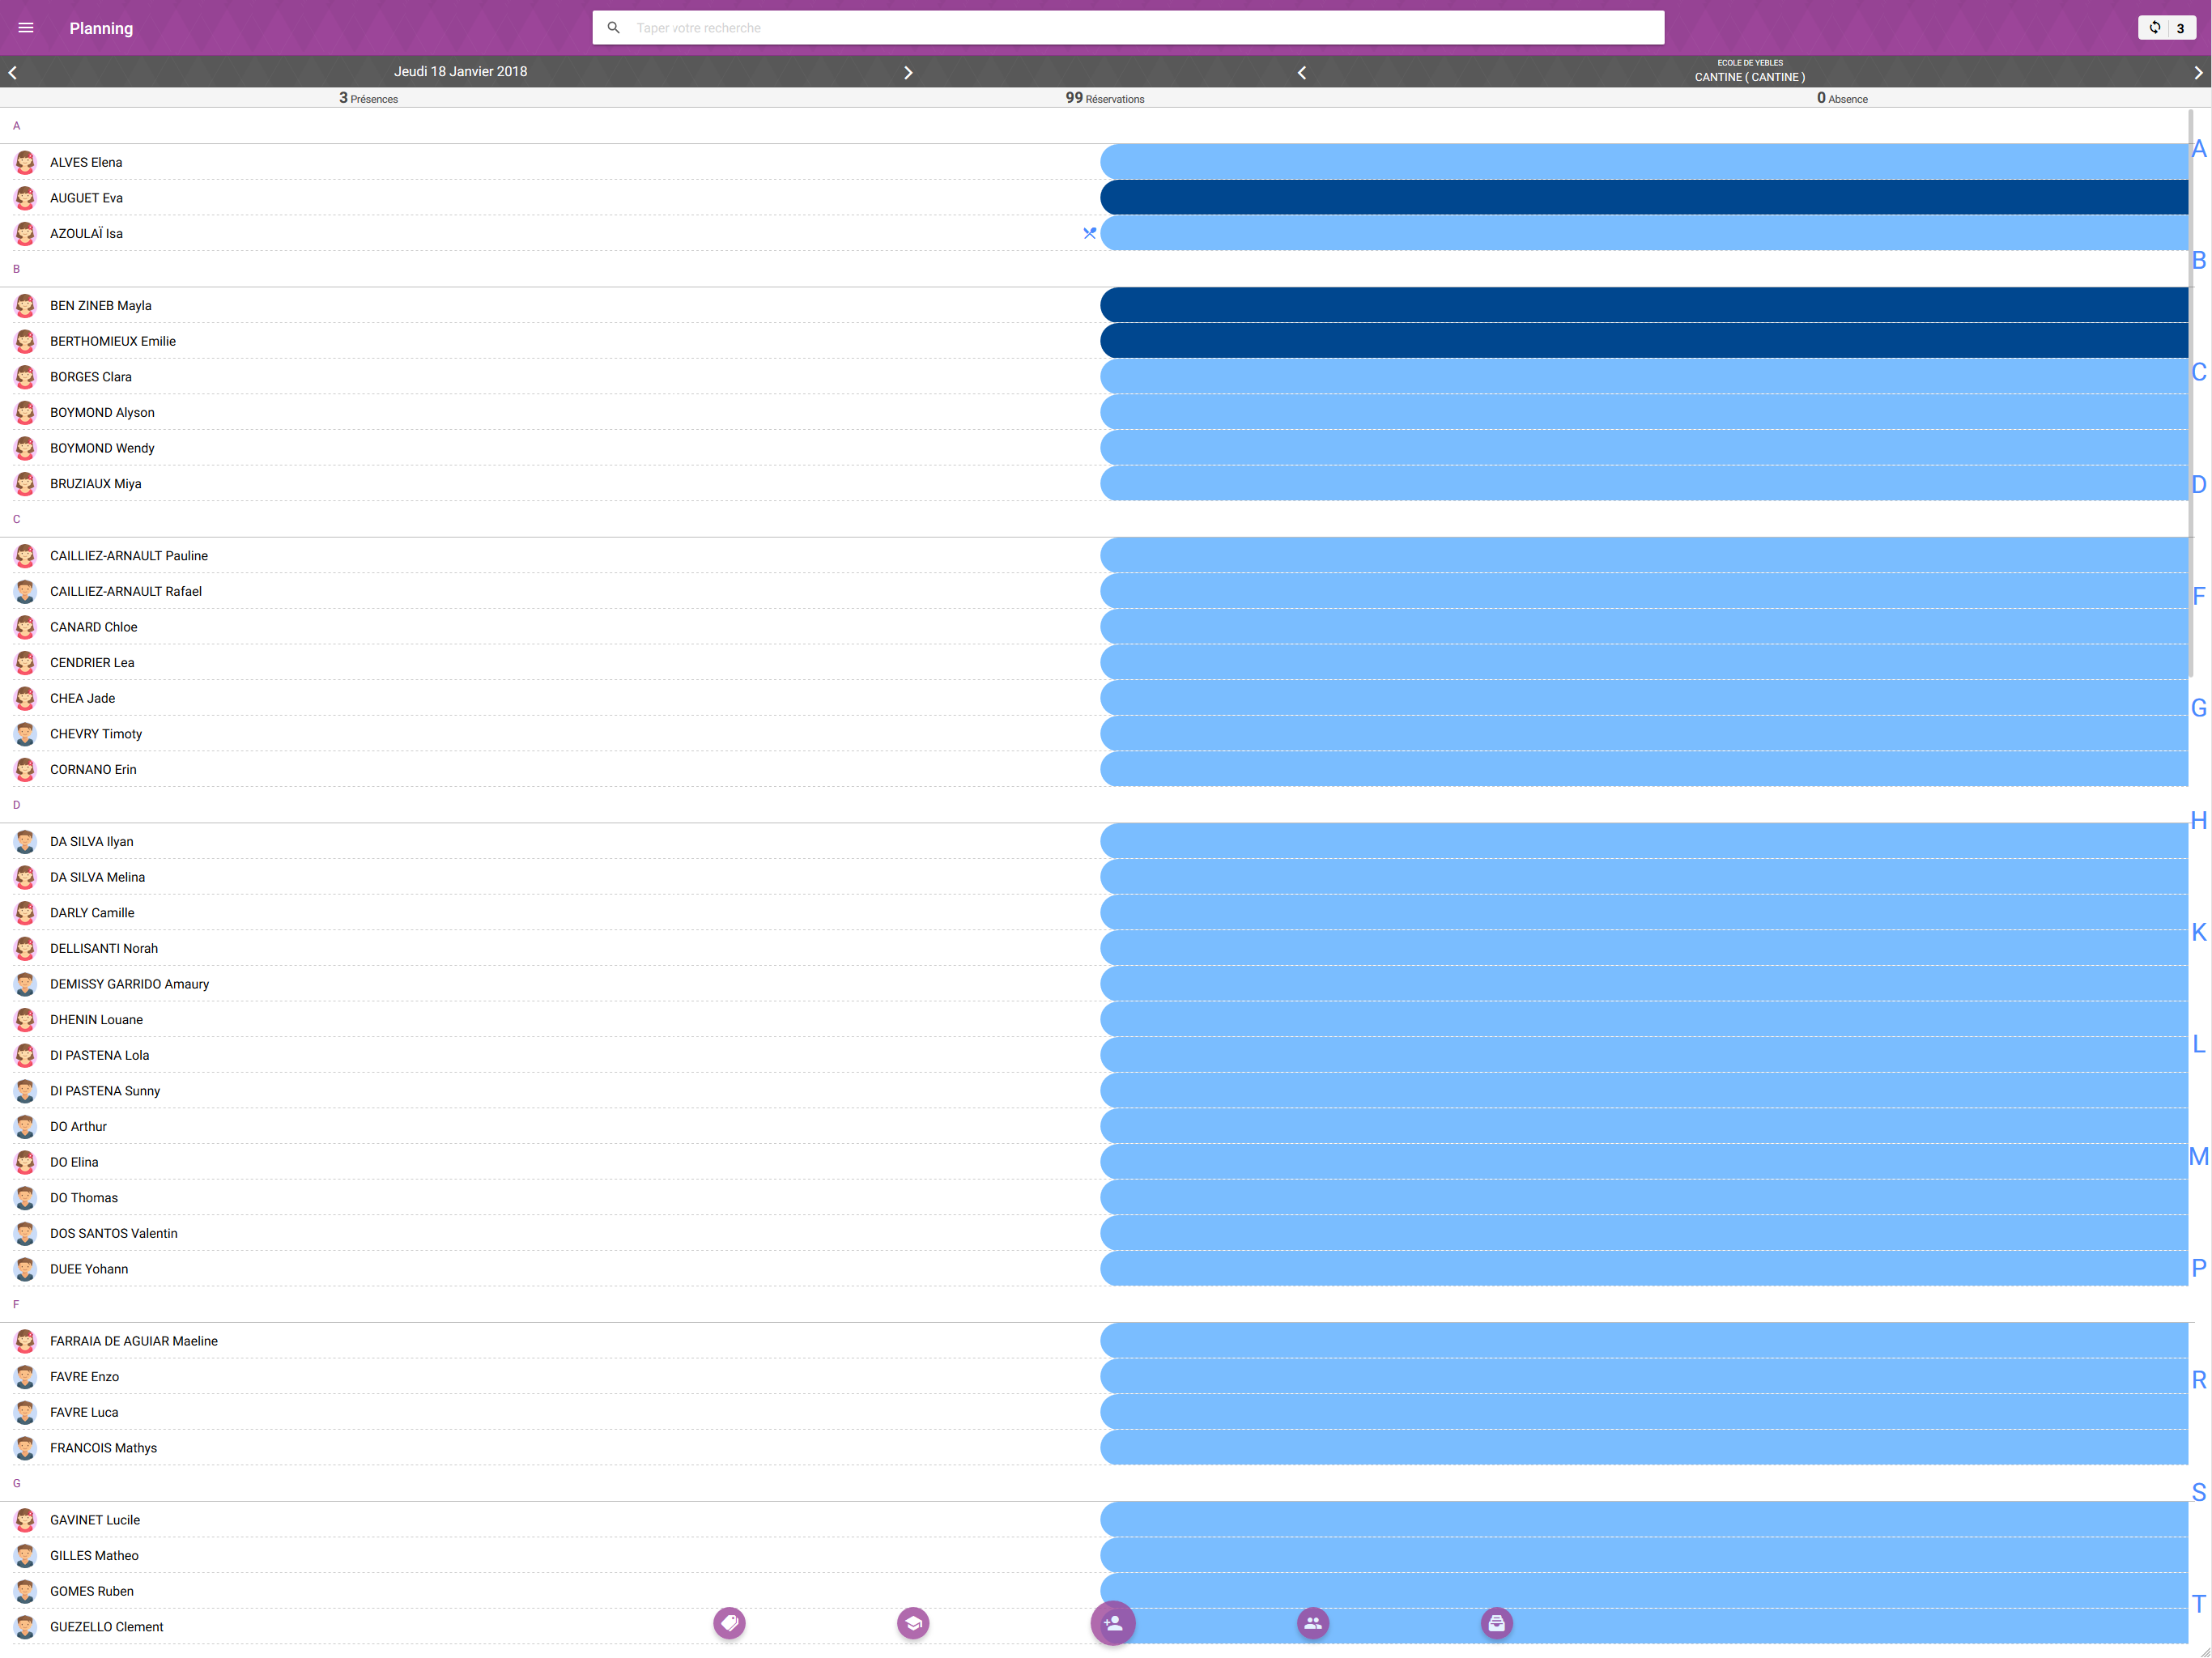Jump to letter T in side index

2199,1605
